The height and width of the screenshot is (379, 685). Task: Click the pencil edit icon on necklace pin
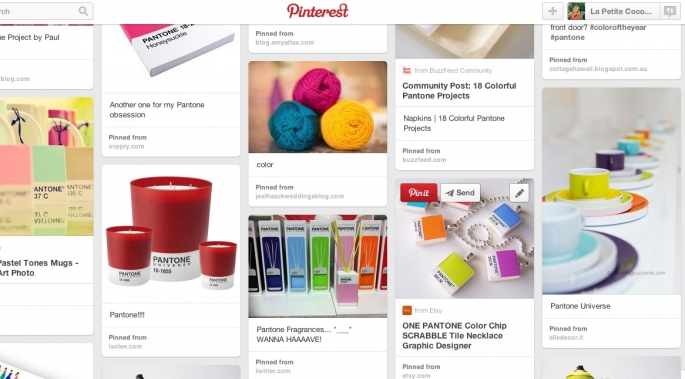(x=519, y=193)
